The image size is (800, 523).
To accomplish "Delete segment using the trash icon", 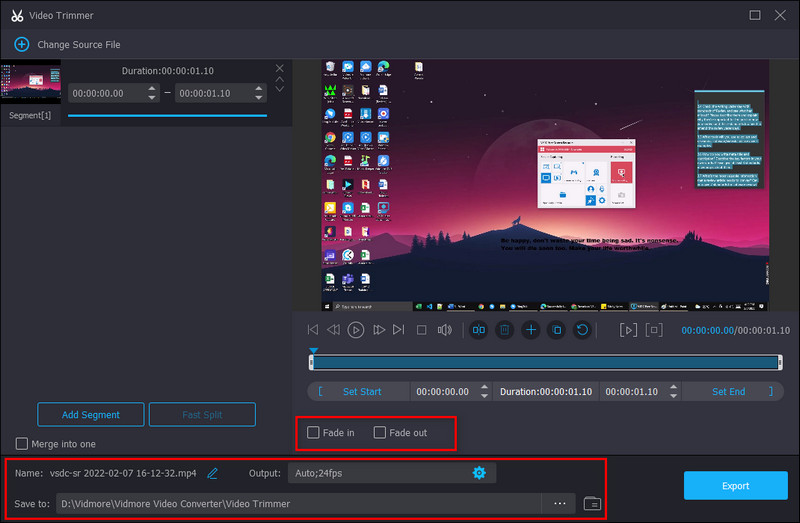I will coord(505,330).
